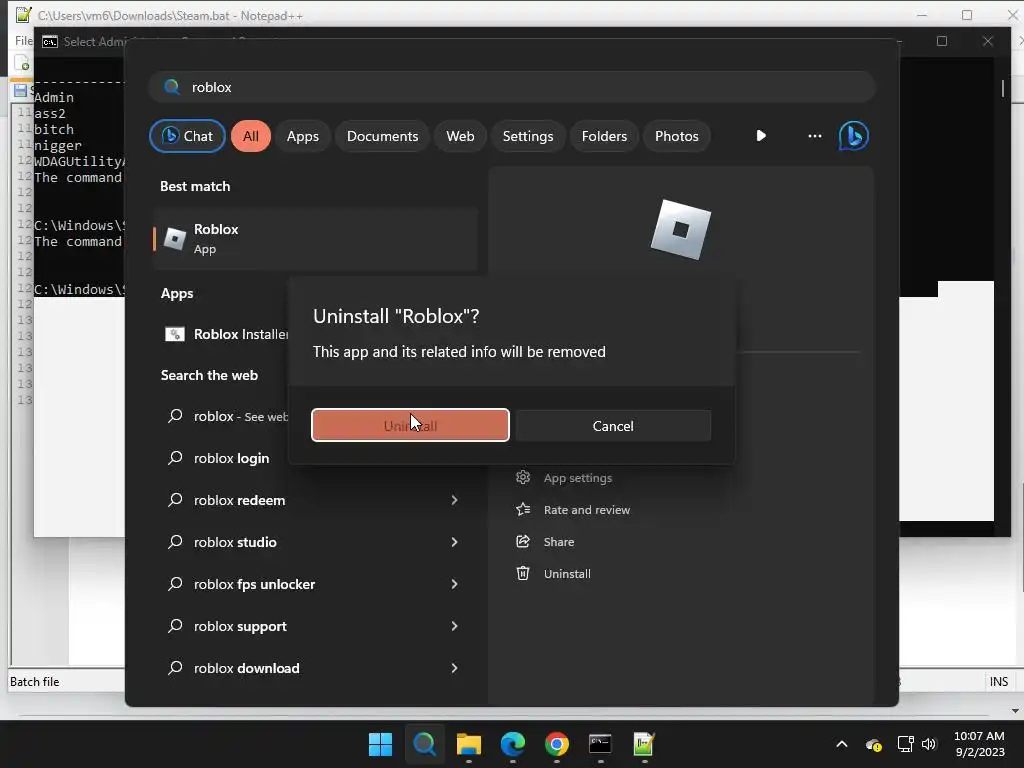Viewport: 1024px width, 768px height.
Task: Switch to the Photos search filter
Action: pyautogui.click(x=677, y=136)
